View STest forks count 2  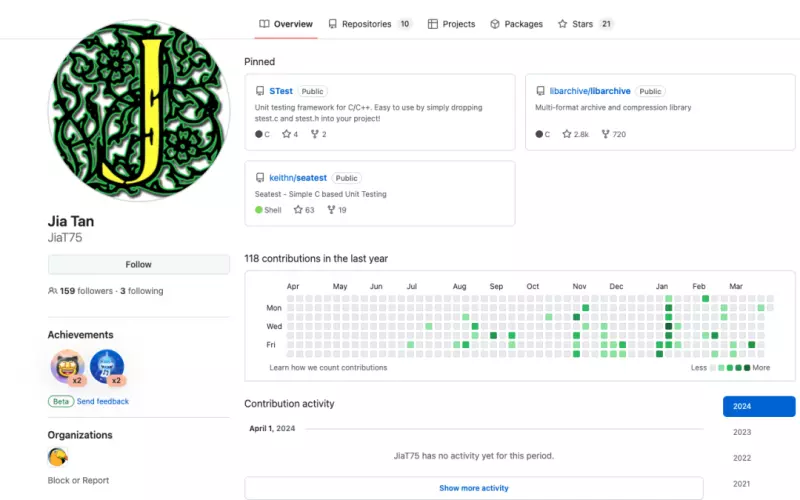[318, 134]
